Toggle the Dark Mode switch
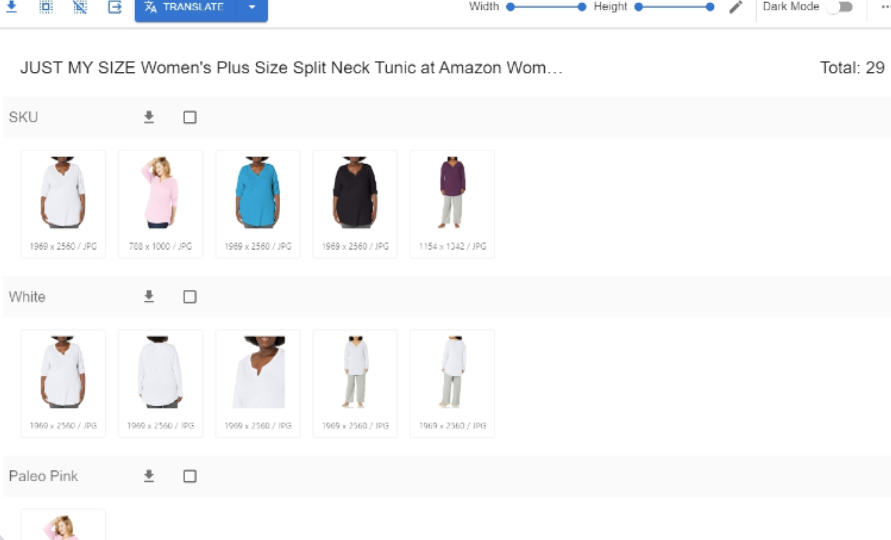This screenshot has width=891, height=540. 840,7
